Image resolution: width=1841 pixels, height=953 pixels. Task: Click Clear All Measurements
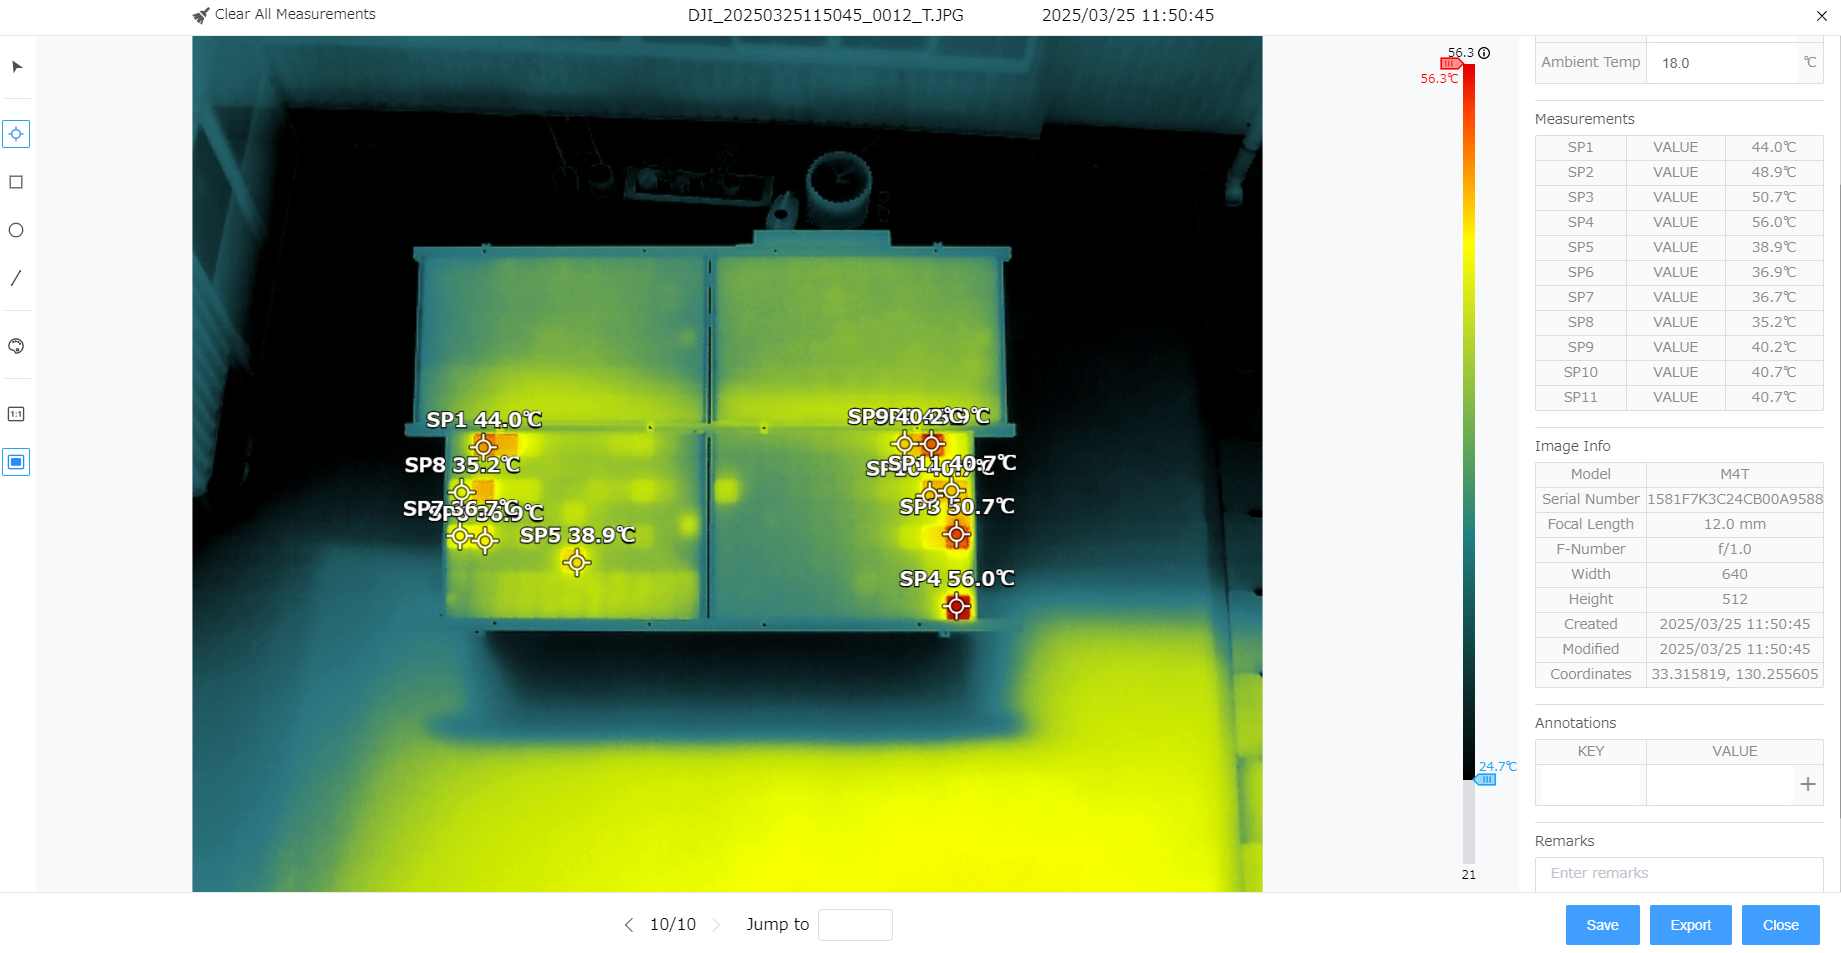pos(295,14)
